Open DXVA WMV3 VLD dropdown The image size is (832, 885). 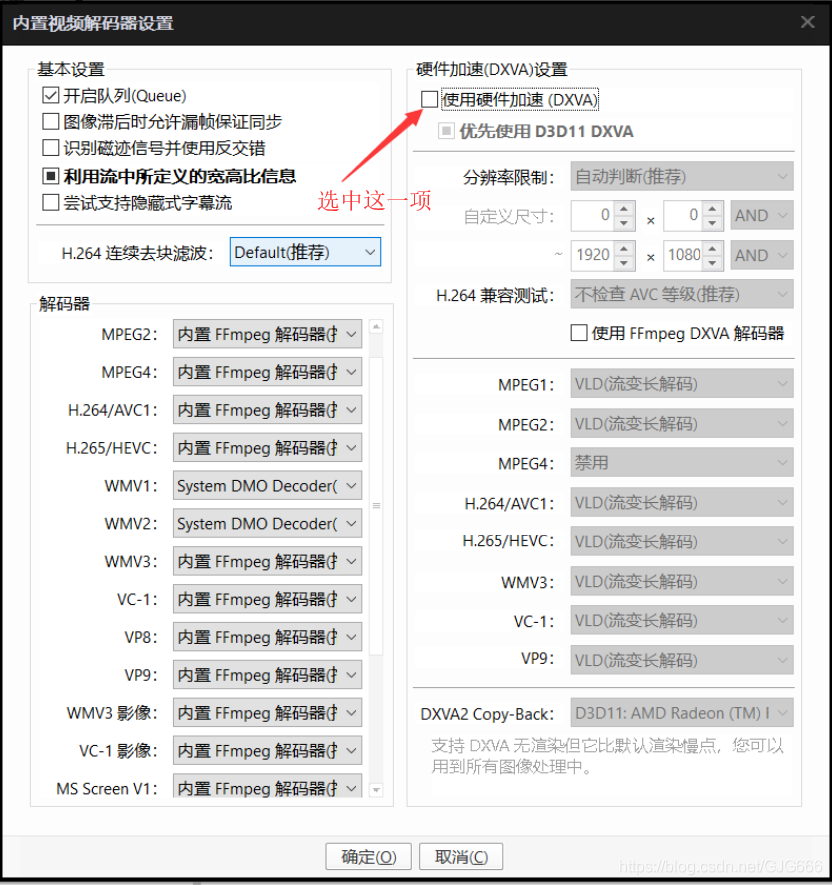pos(682,581)
